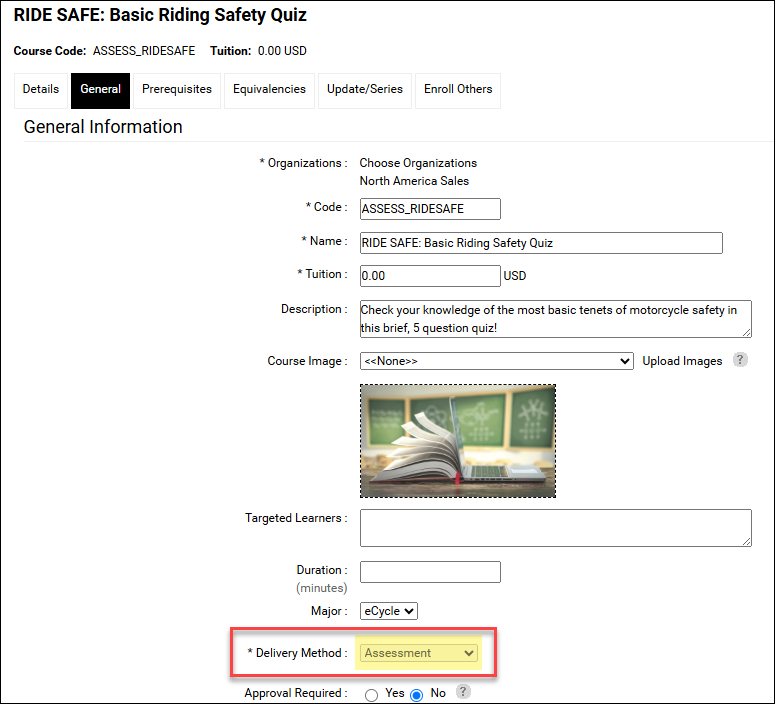Select Yes for Approval Required
Viewport: 775px width, 704px height.
pos(372,695)
